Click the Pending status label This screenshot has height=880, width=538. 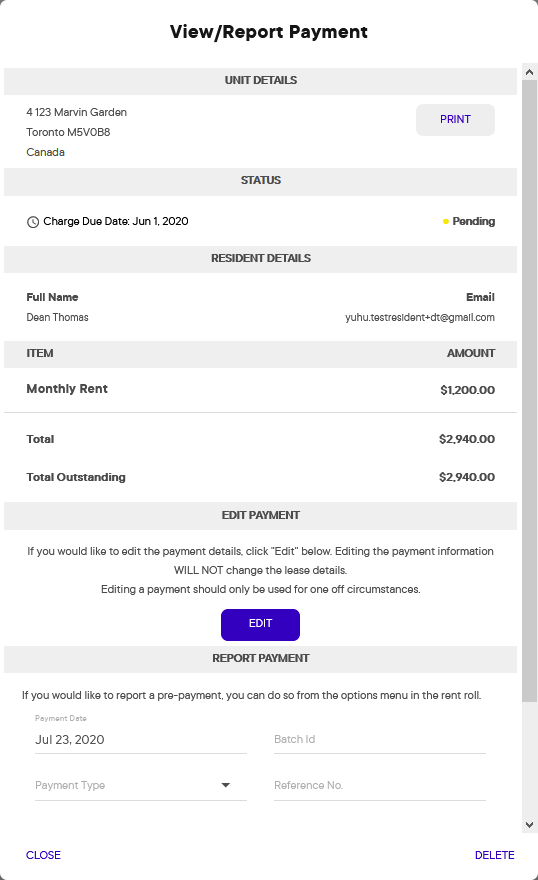(473, 222)
